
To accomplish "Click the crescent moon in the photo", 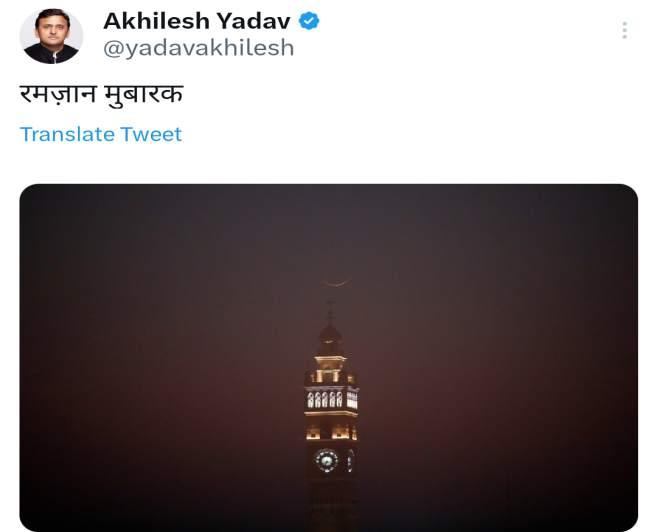I will (x=336, y=284).
